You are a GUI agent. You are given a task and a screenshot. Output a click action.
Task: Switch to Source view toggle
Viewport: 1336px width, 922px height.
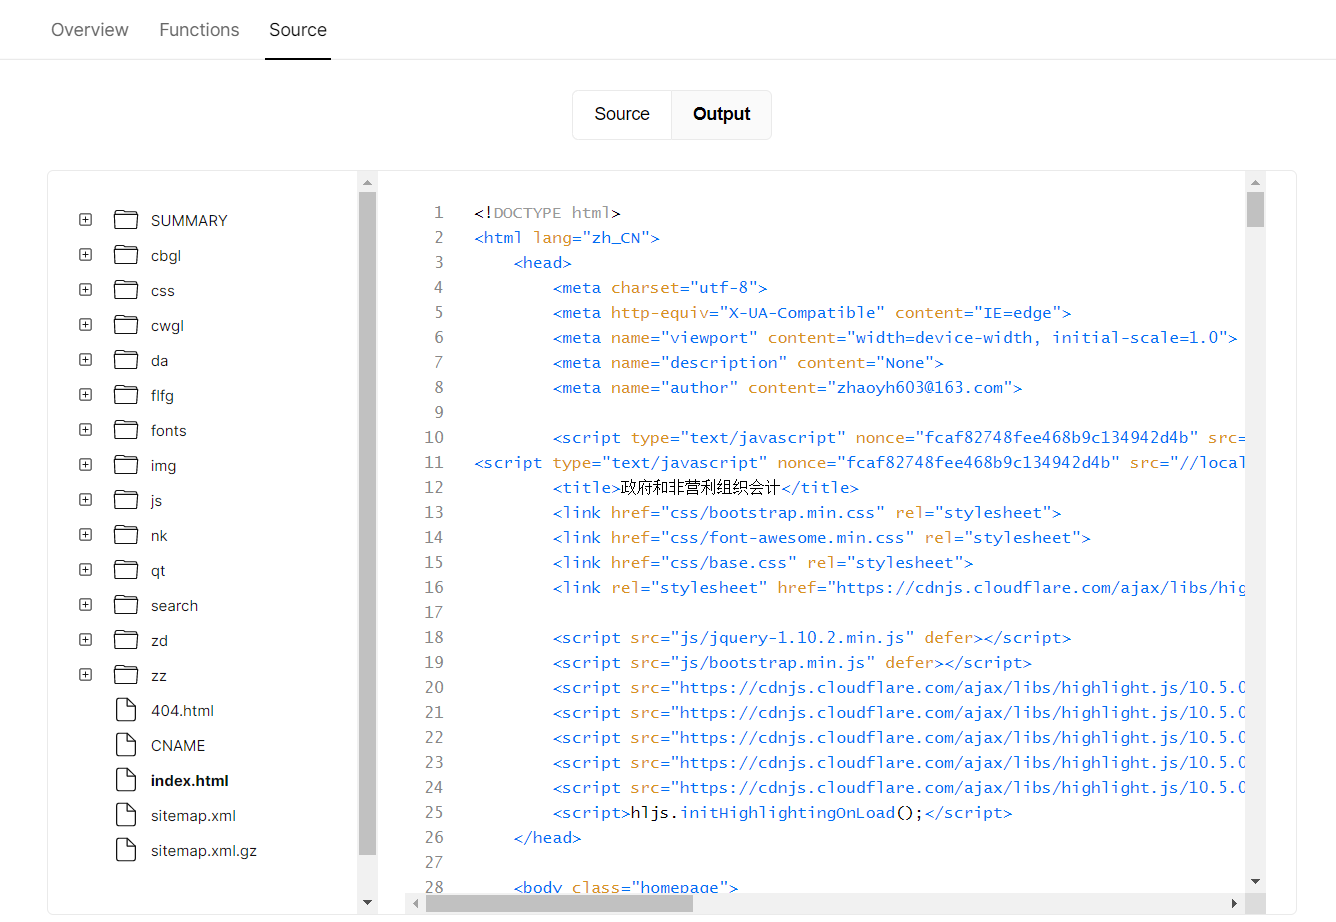click(621, 114)
